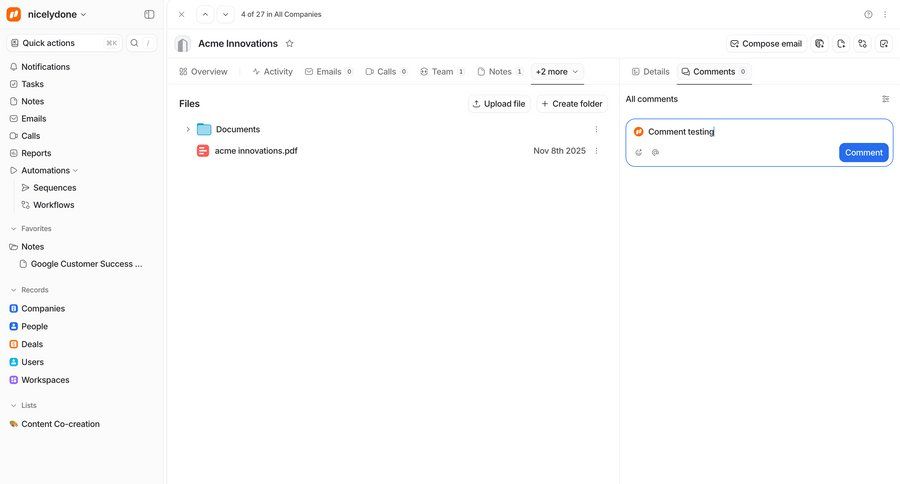
Task: Open comment filter settings icon
Action: 885,99
